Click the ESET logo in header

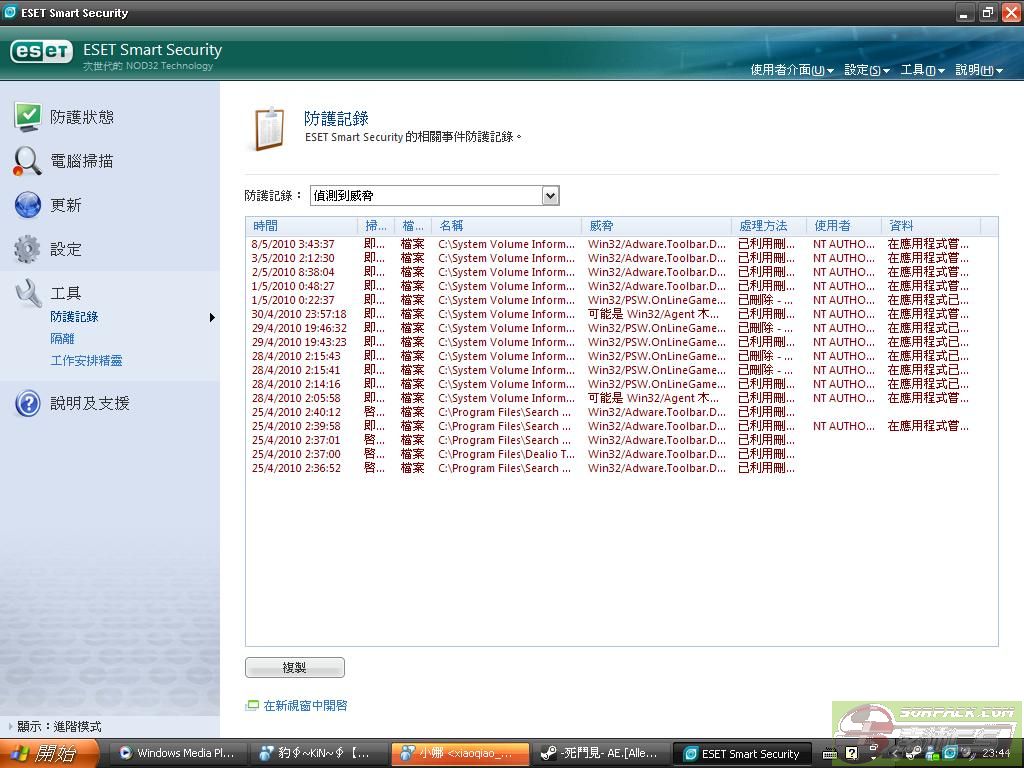(41, 53)
